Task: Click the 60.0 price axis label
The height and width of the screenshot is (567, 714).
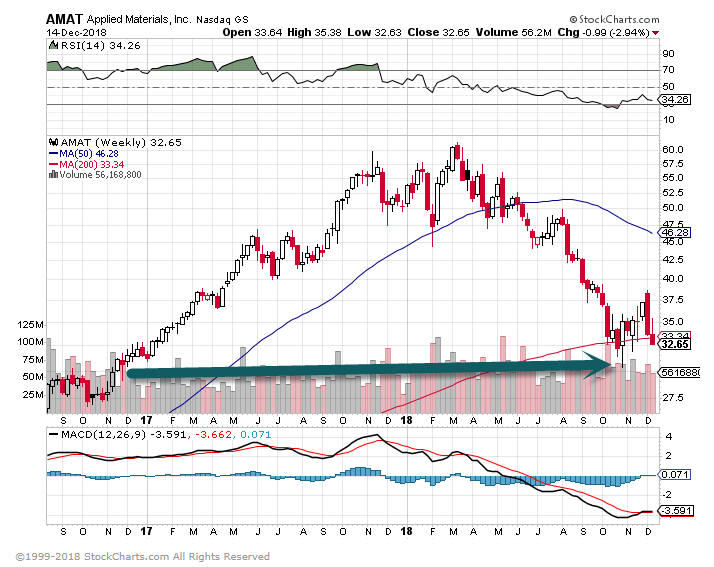Action: (x=673, y=149)
